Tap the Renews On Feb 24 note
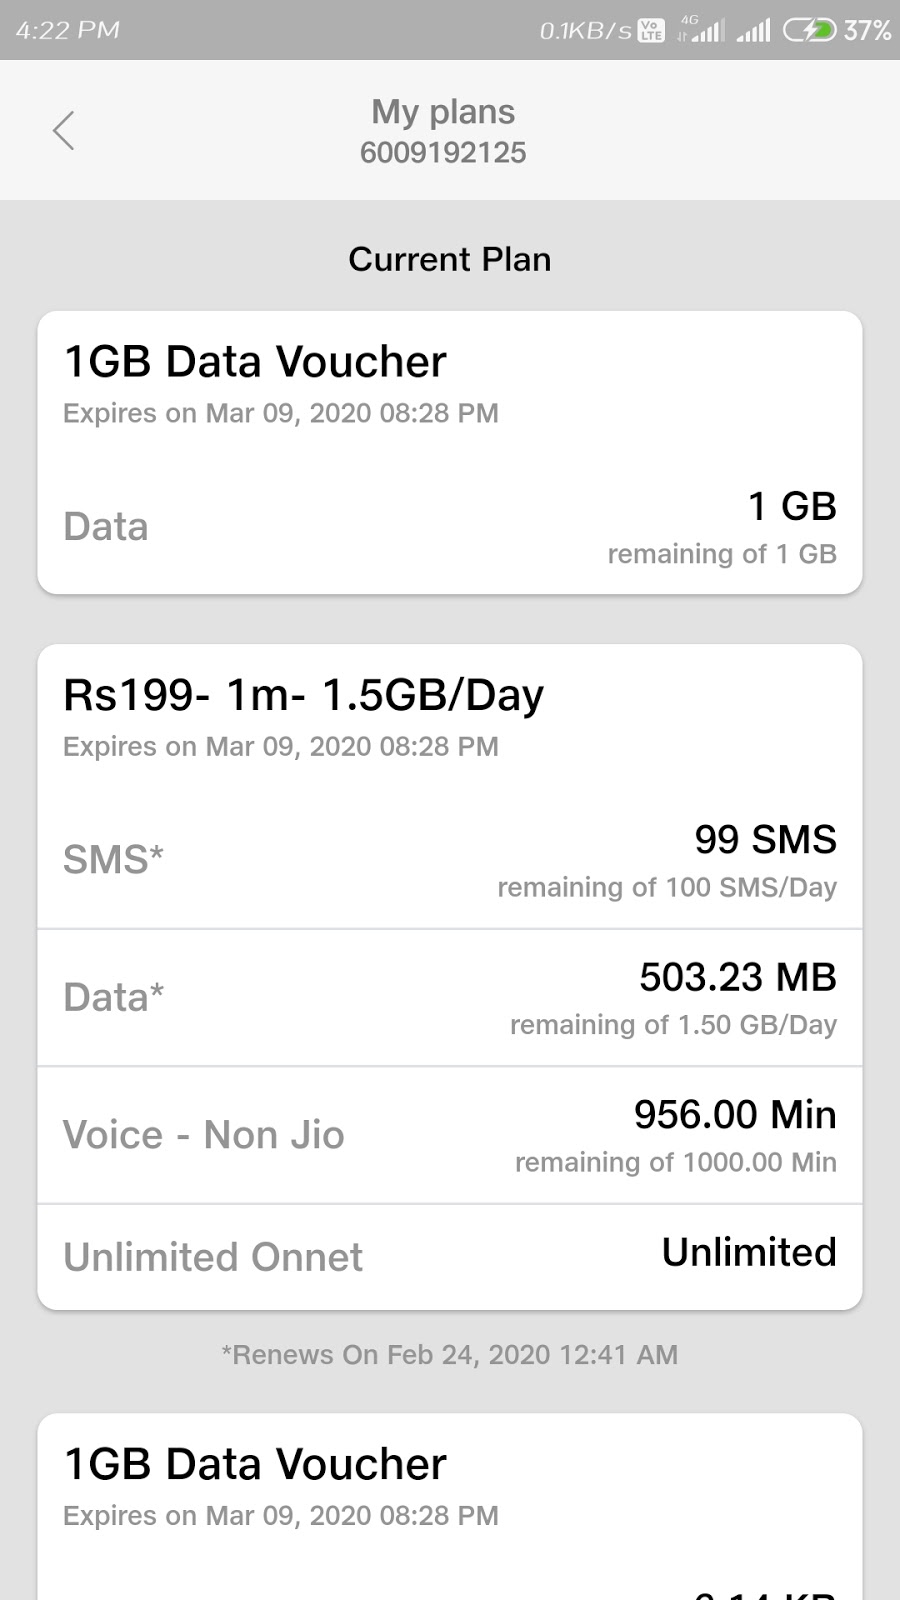Screen dimensions: 900x1600 click(x=449, y=1355)
